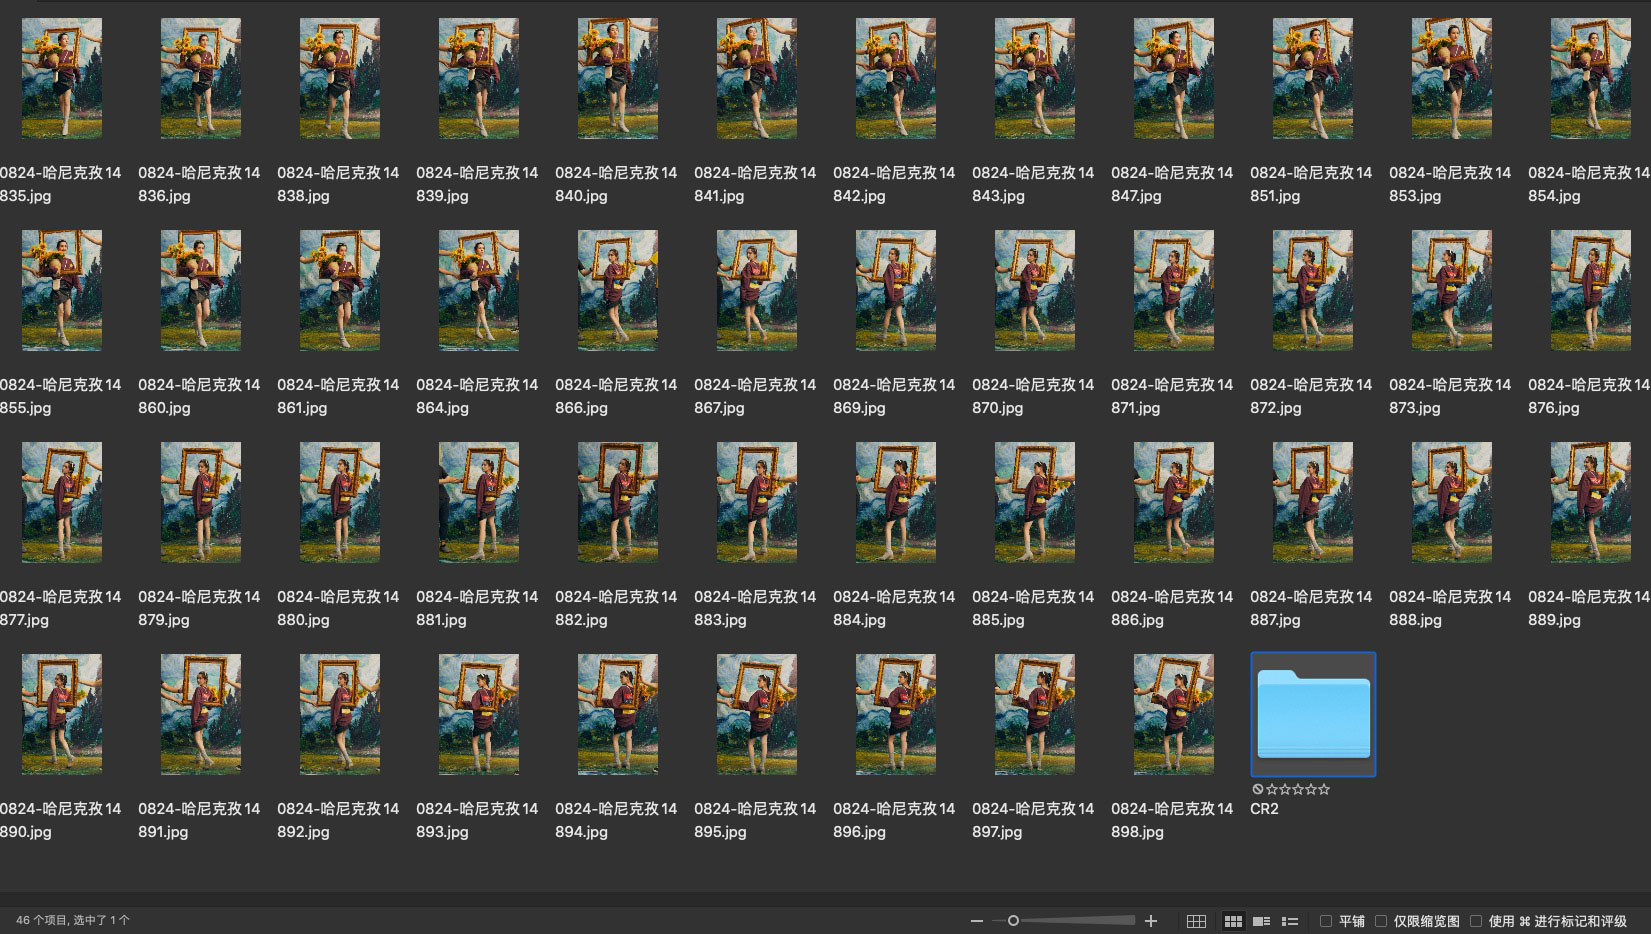Pick photo 0824-哈尼克孜14 887.jpg
Image resolution: width=1651 pixels, height=934 pixels.
point(1312,502)
